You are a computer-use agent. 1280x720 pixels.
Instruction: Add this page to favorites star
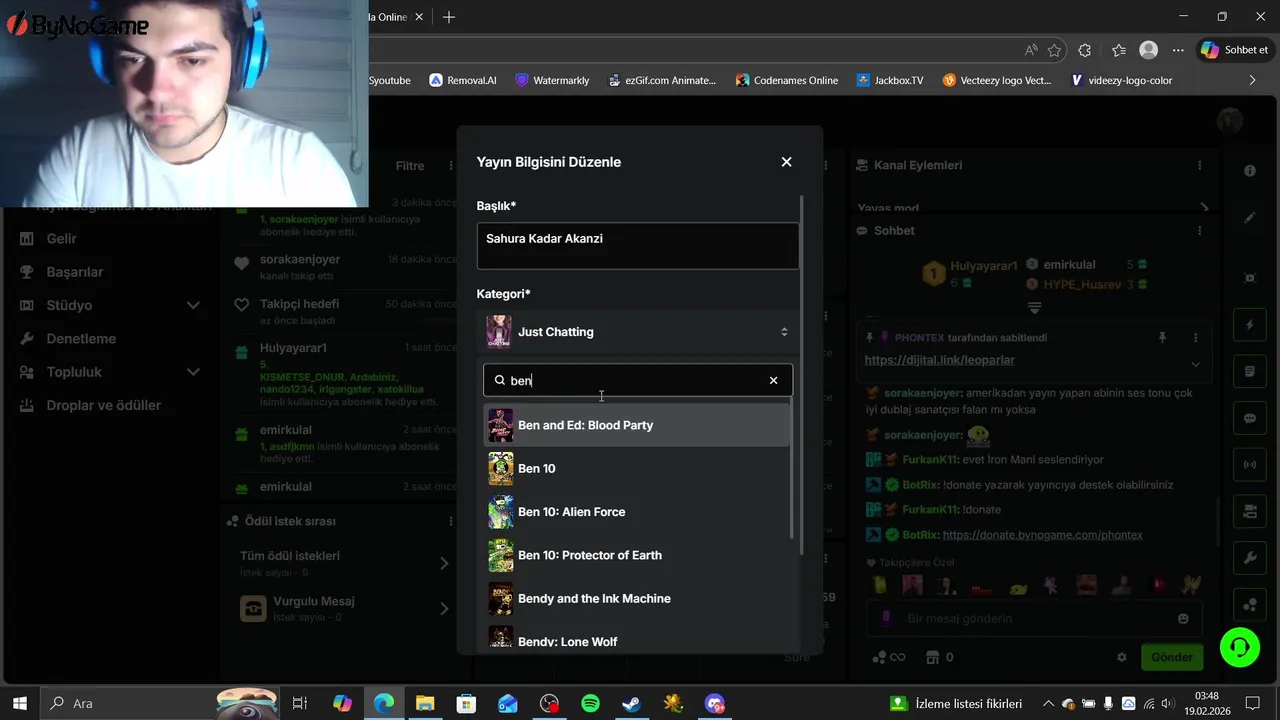pos(1055,50)
